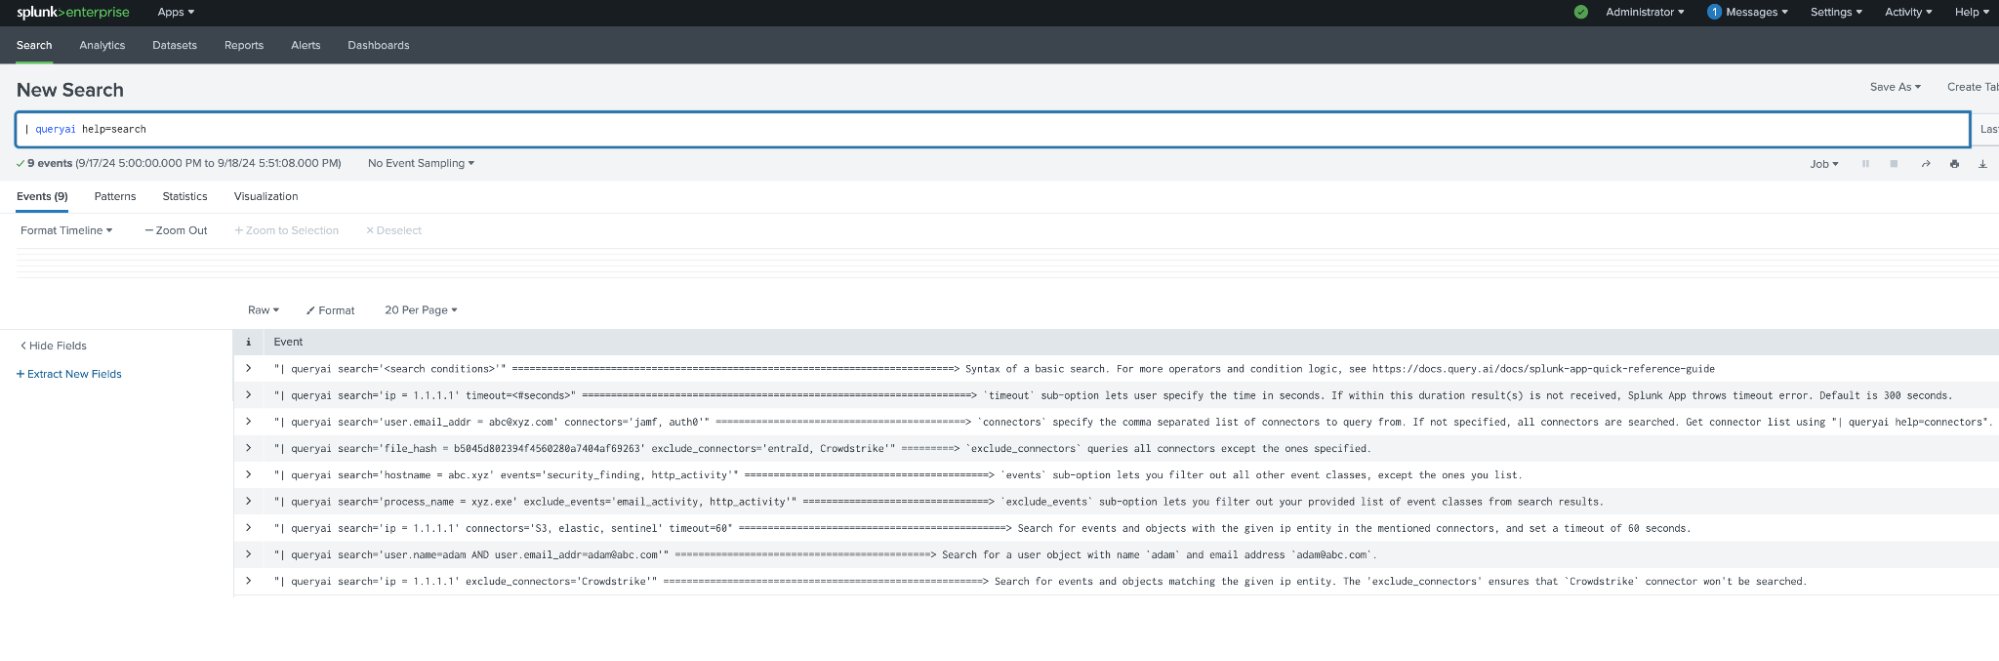Open the Dashboards navigation item
This screenshot has width=1999, height=661.
(x=378, y=45)
